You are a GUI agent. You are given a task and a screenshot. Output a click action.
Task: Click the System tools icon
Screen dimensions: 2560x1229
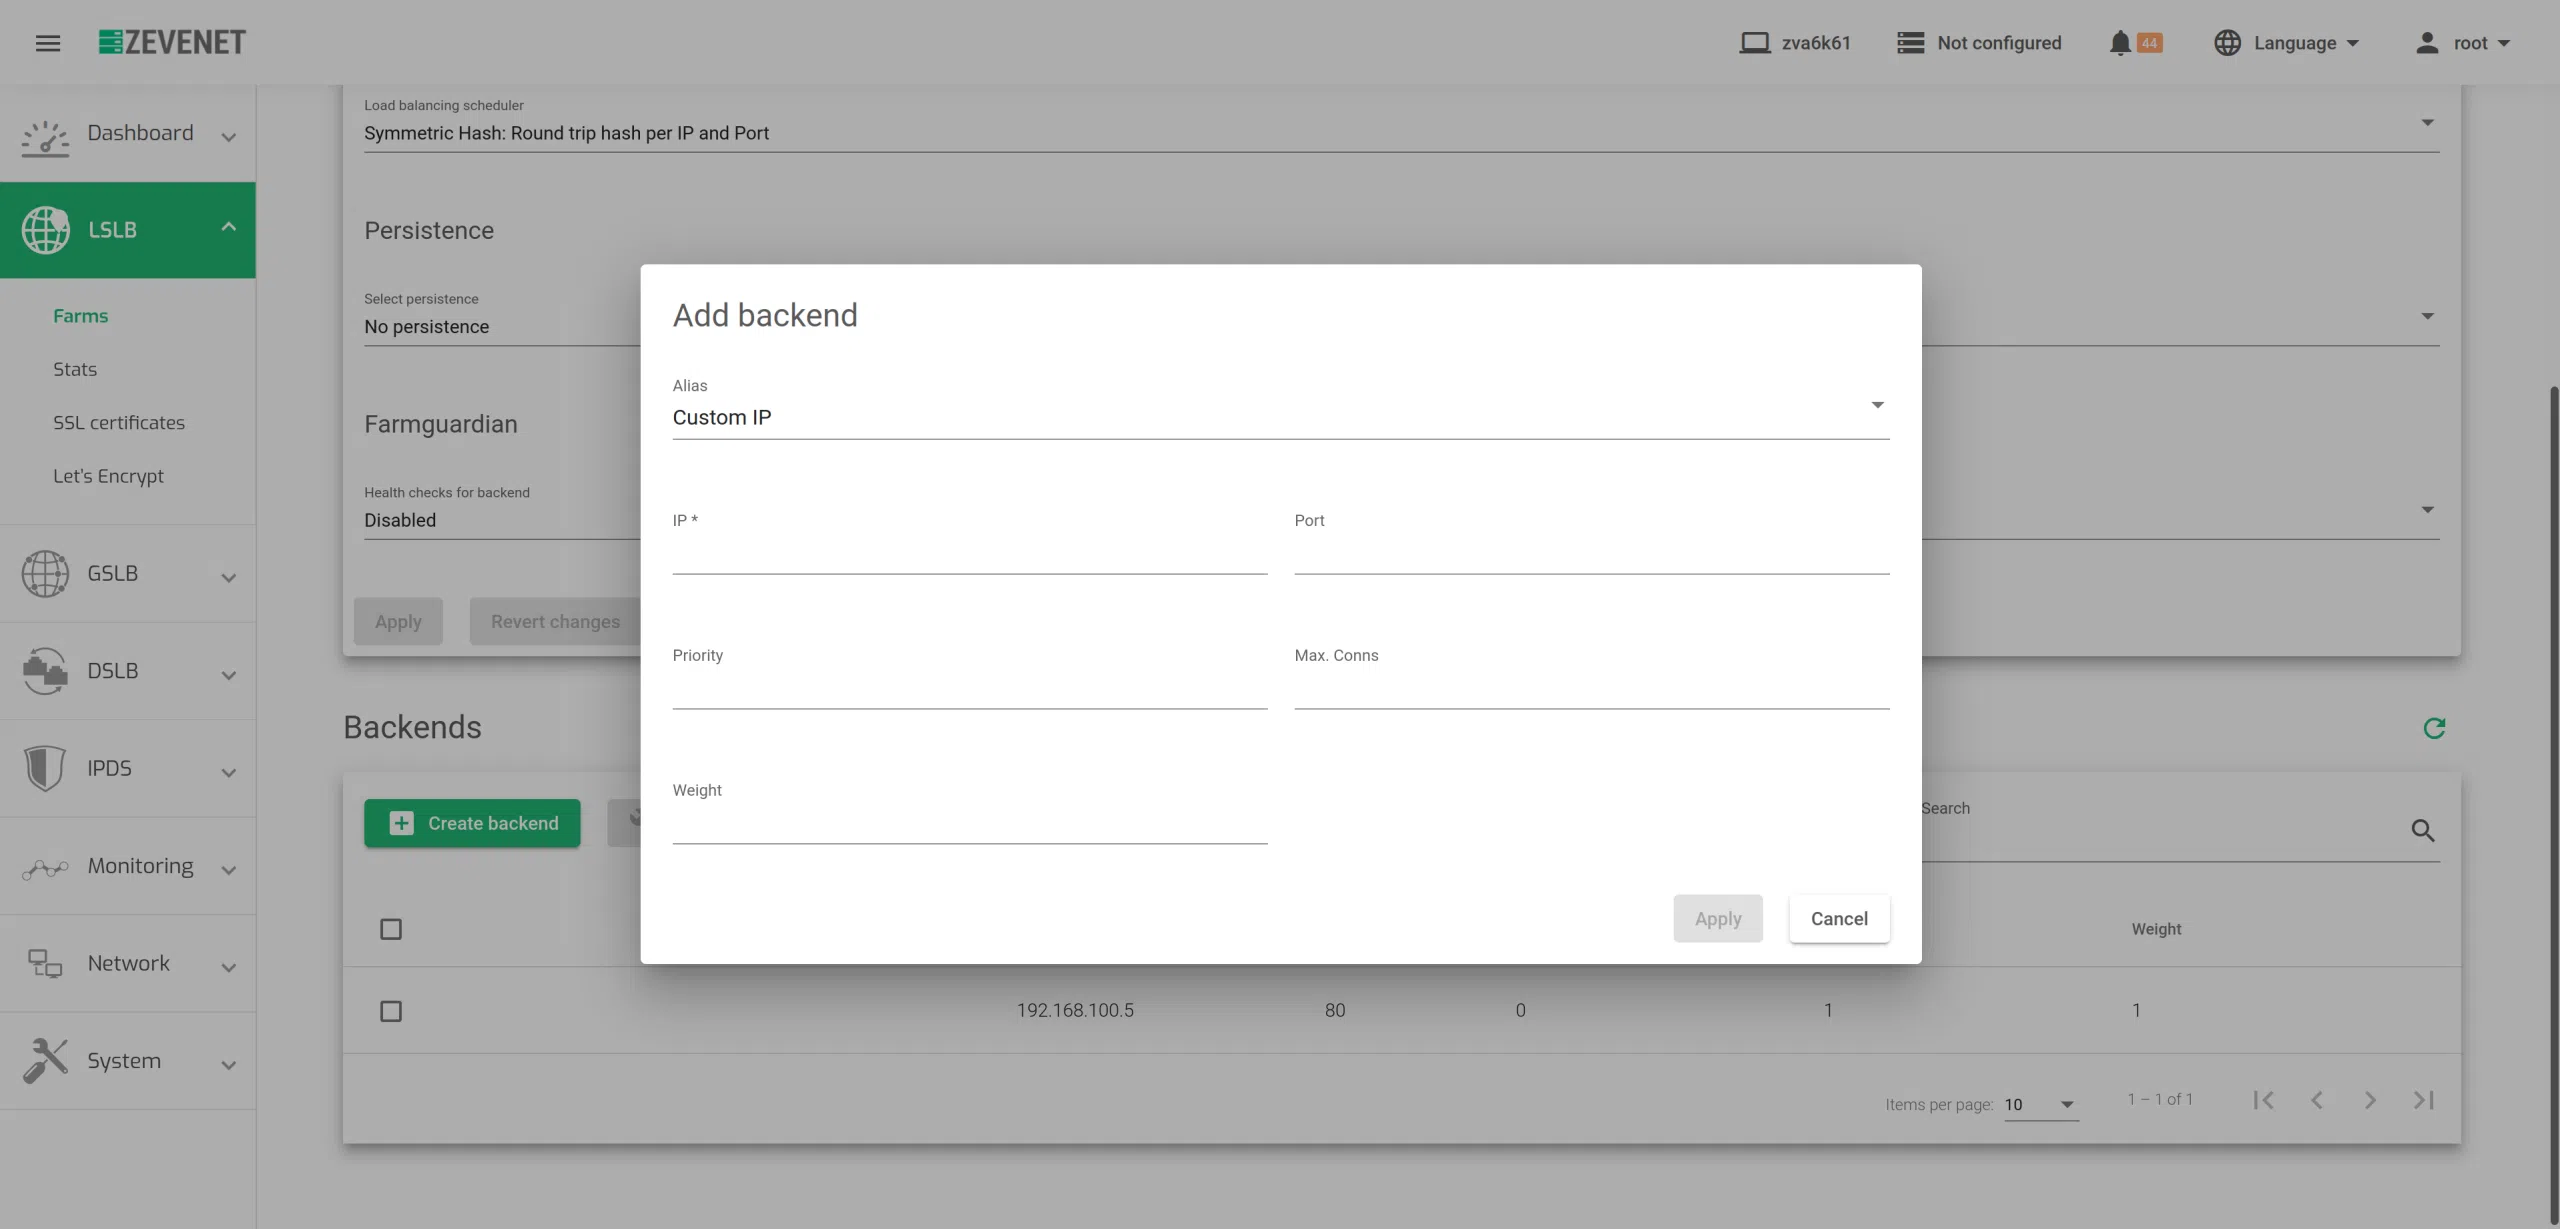click(45, 1060)
